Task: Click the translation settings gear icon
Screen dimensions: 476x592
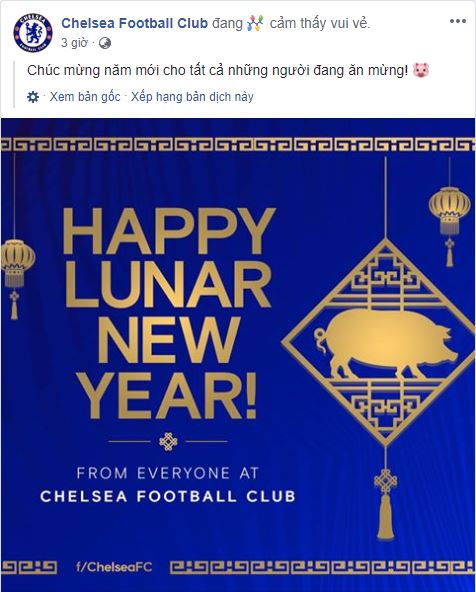Action: click(x=33, y=97)
